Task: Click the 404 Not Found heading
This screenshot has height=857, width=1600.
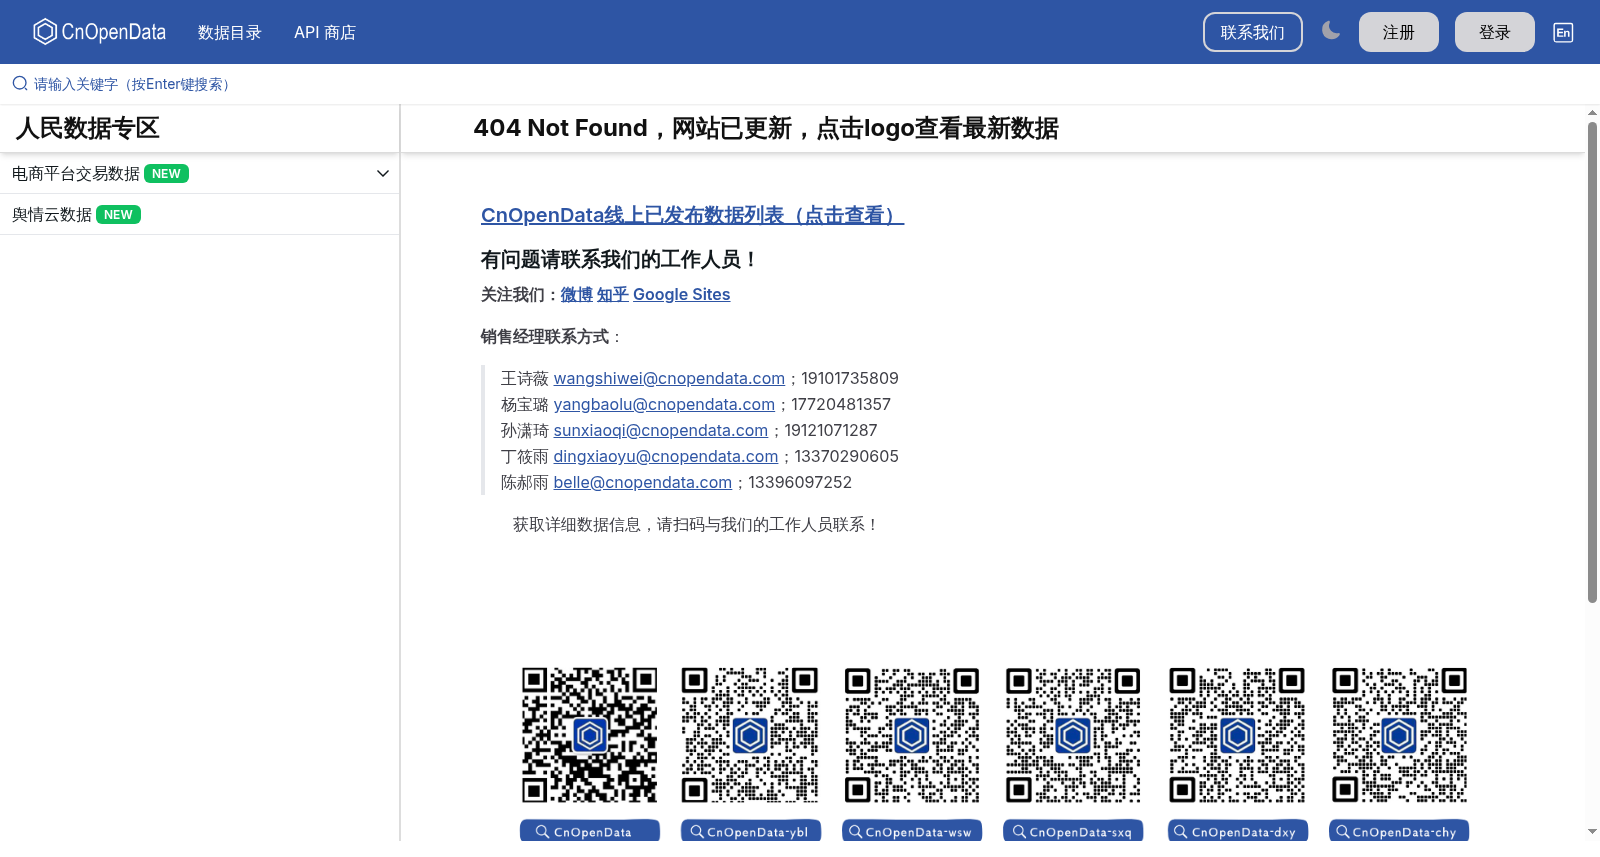Action: pos(766,128)
